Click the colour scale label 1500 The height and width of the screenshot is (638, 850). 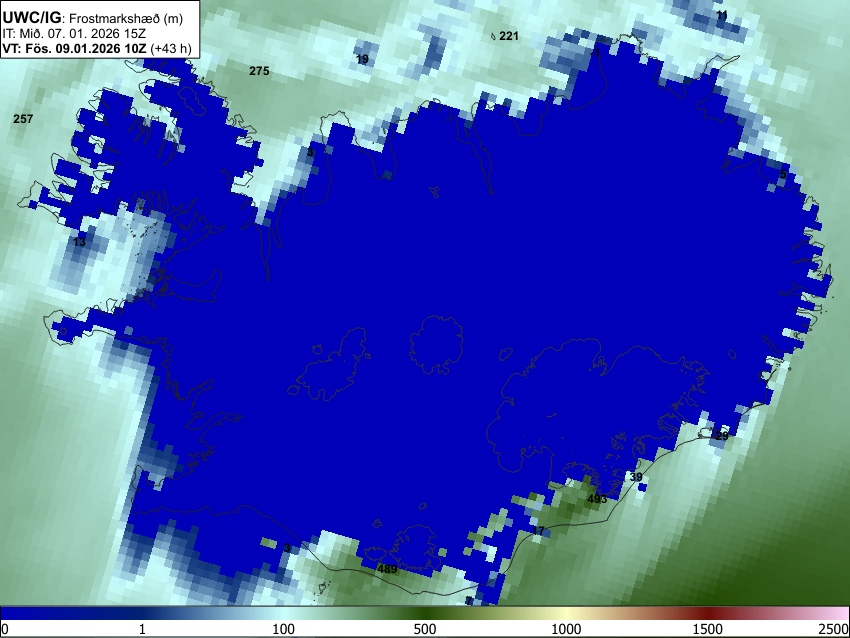(708, 629)
